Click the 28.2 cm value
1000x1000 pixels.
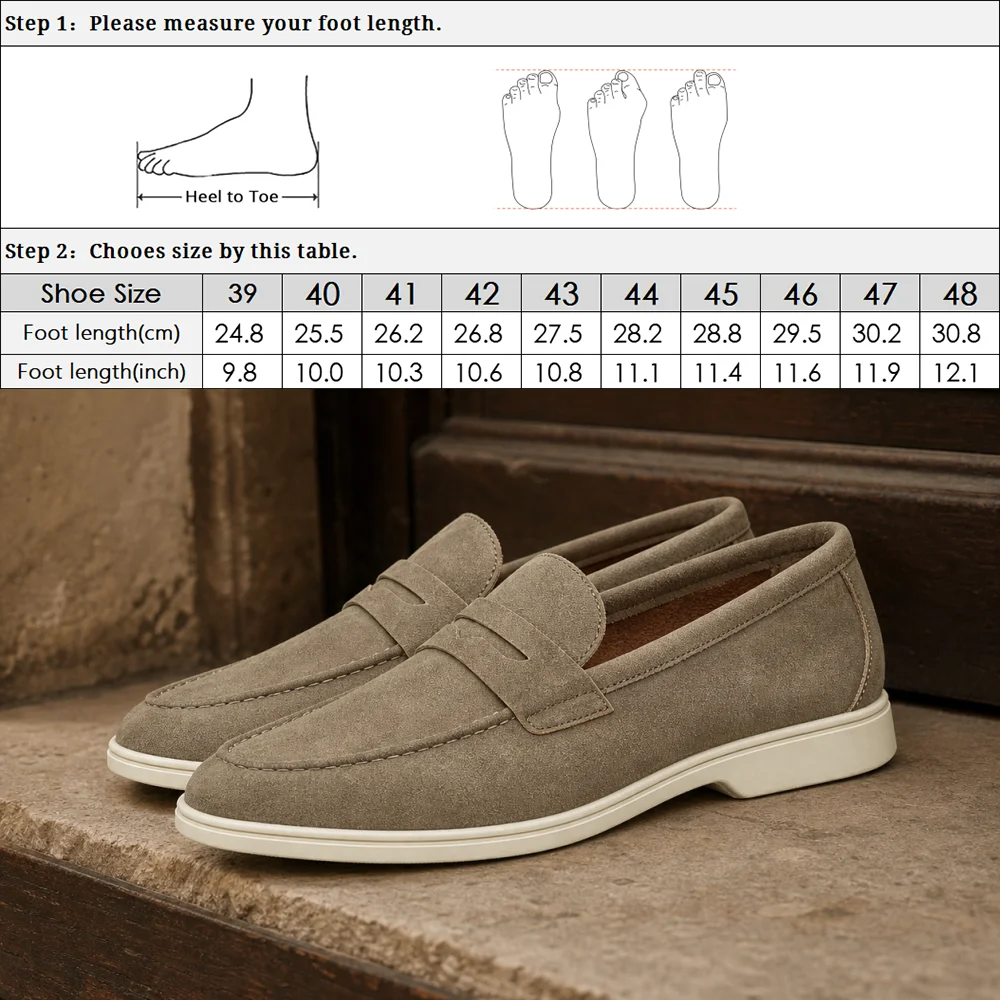pyautogui.click(x=638, y=334)
